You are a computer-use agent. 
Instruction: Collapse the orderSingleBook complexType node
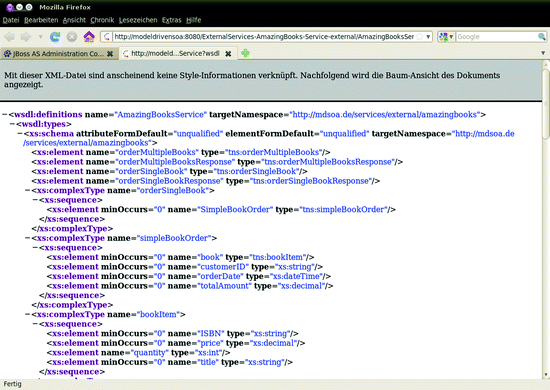coord(28,190)
